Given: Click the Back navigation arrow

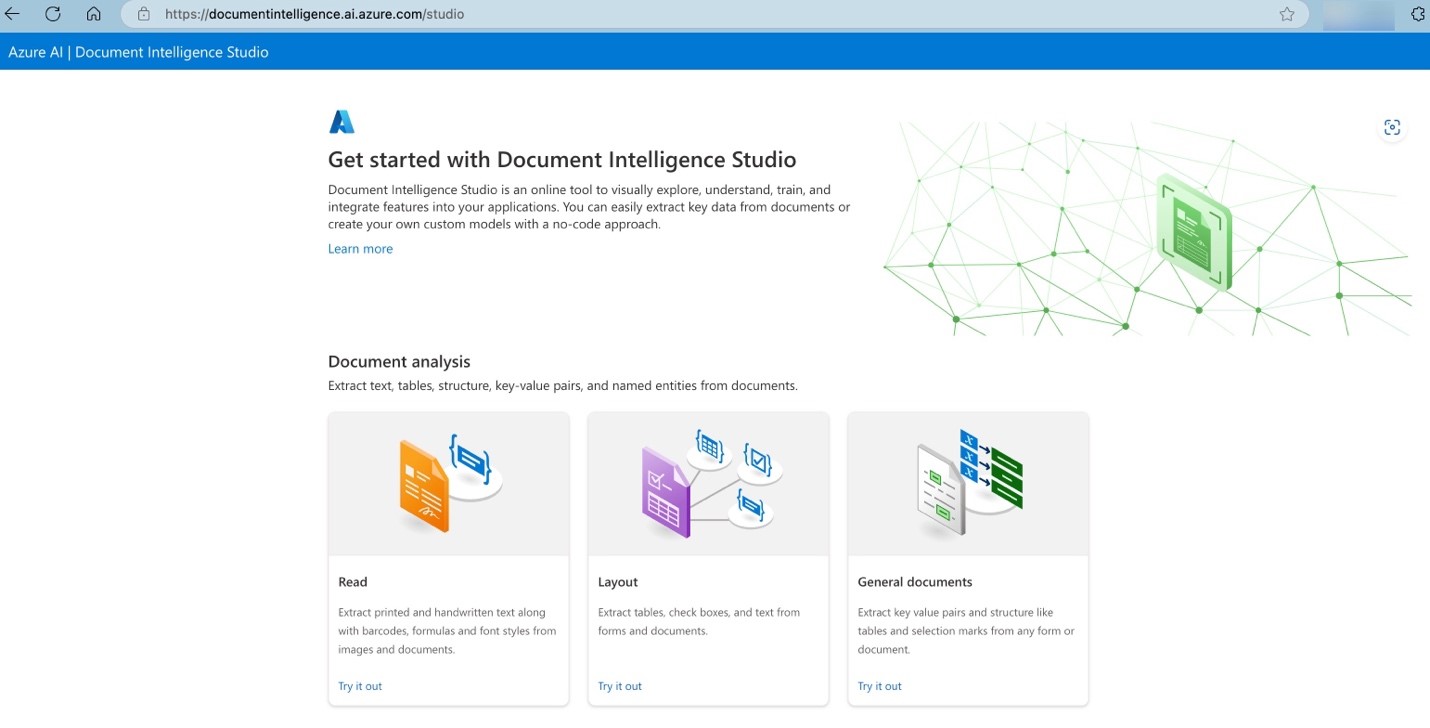Looking at the screenshot, I should 15,14.
